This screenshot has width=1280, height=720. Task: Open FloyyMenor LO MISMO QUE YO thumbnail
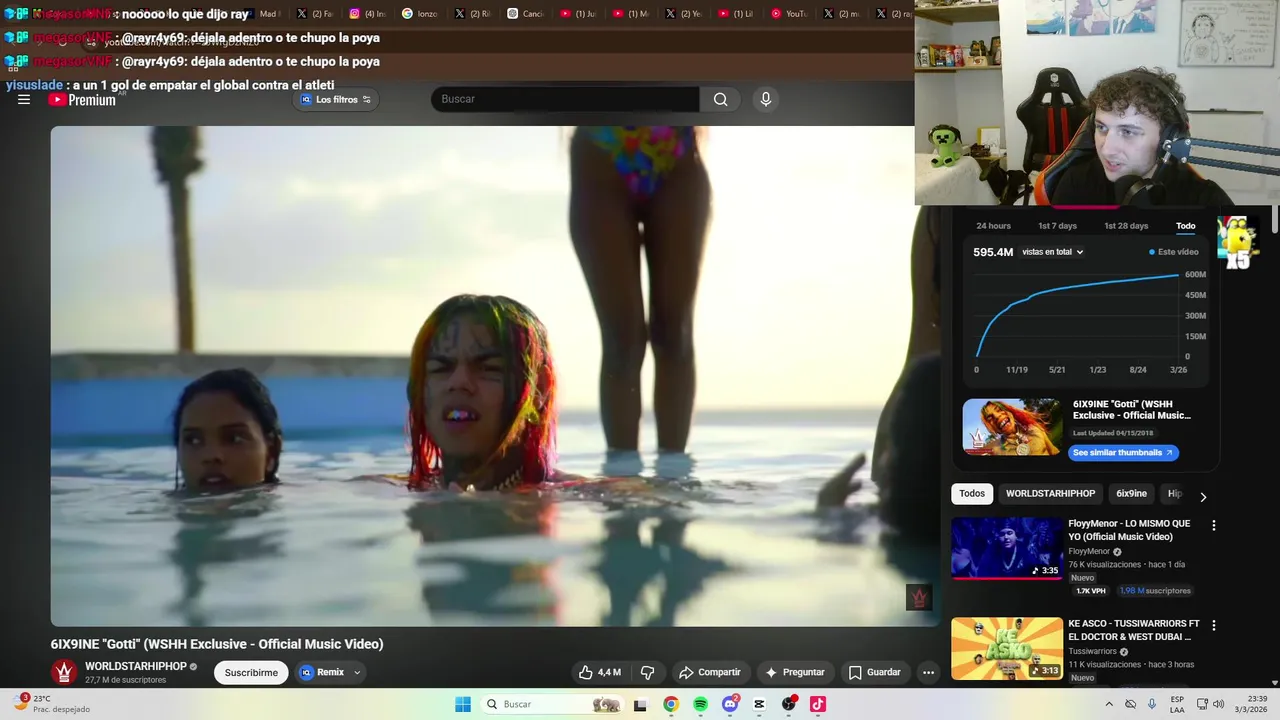pyautogui.click(x=1007, y=548)
